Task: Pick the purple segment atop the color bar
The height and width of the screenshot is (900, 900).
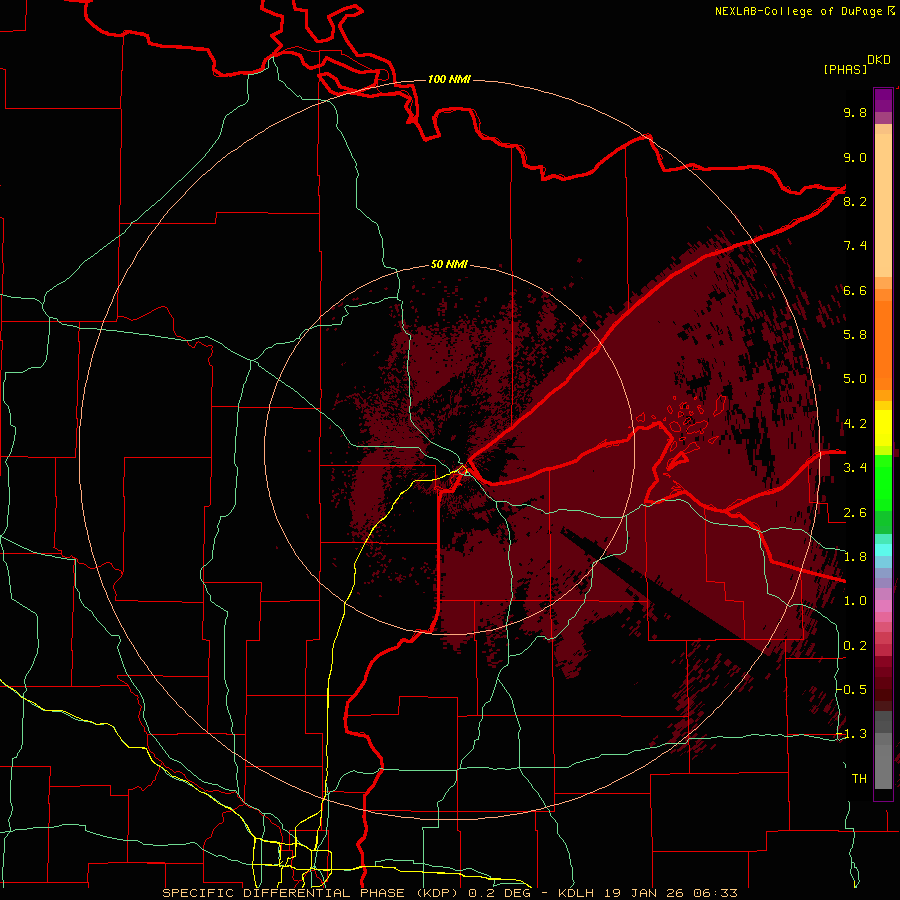Action: (883, 100)
